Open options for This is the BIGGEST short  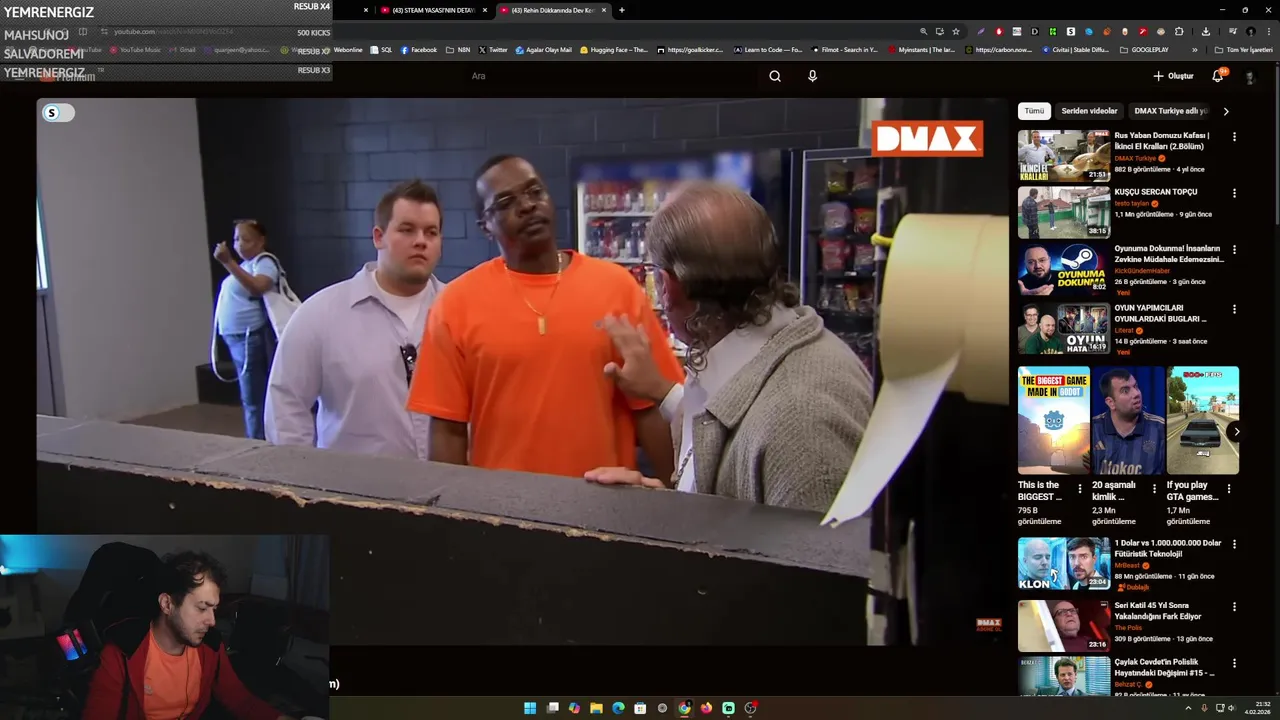1079,489
